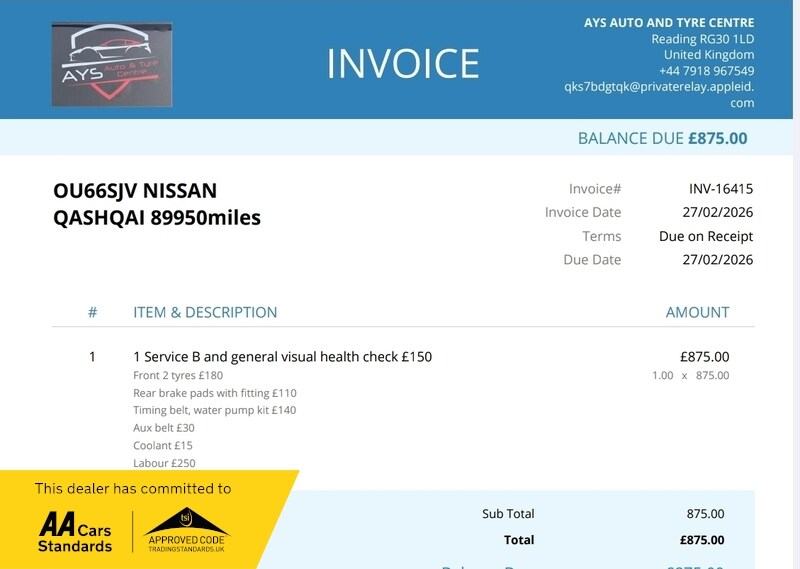Click the AMOUNT column header
This screenshot has height=569, width=800.
[697, 312]
